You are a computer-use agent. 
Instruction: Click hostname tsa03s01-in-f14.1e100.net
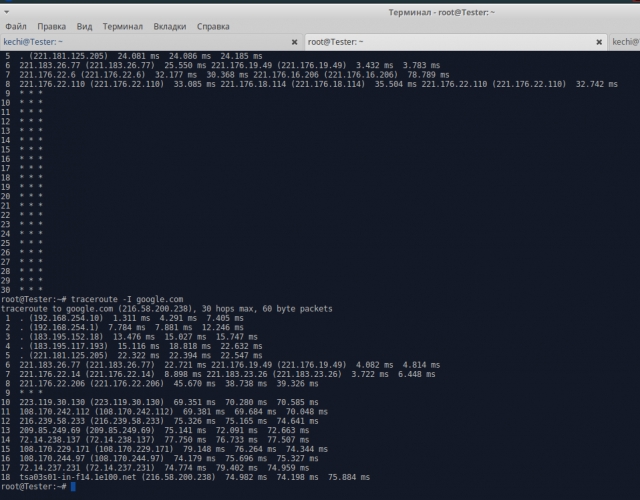click(78, 478)
